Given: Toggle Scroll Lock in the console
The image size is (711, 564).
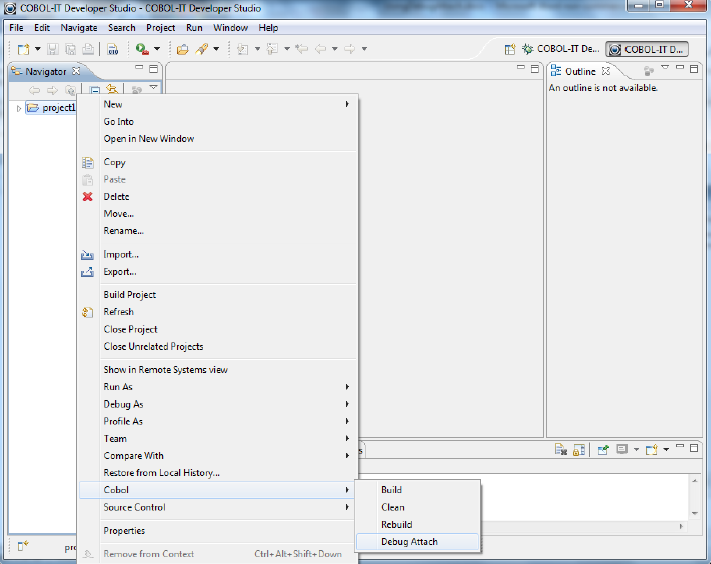Looking at the screenshot, I should tap(579, 450).
